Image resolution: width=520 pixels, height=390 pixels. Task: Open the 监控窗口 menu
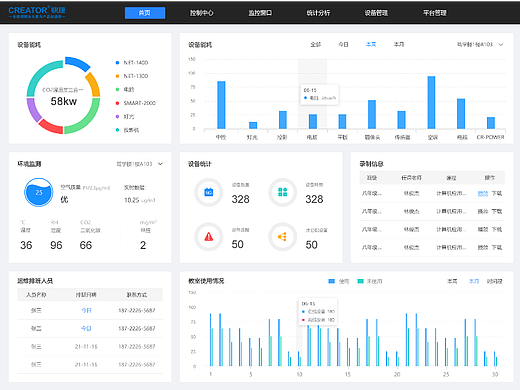click(x=260, y=13)
